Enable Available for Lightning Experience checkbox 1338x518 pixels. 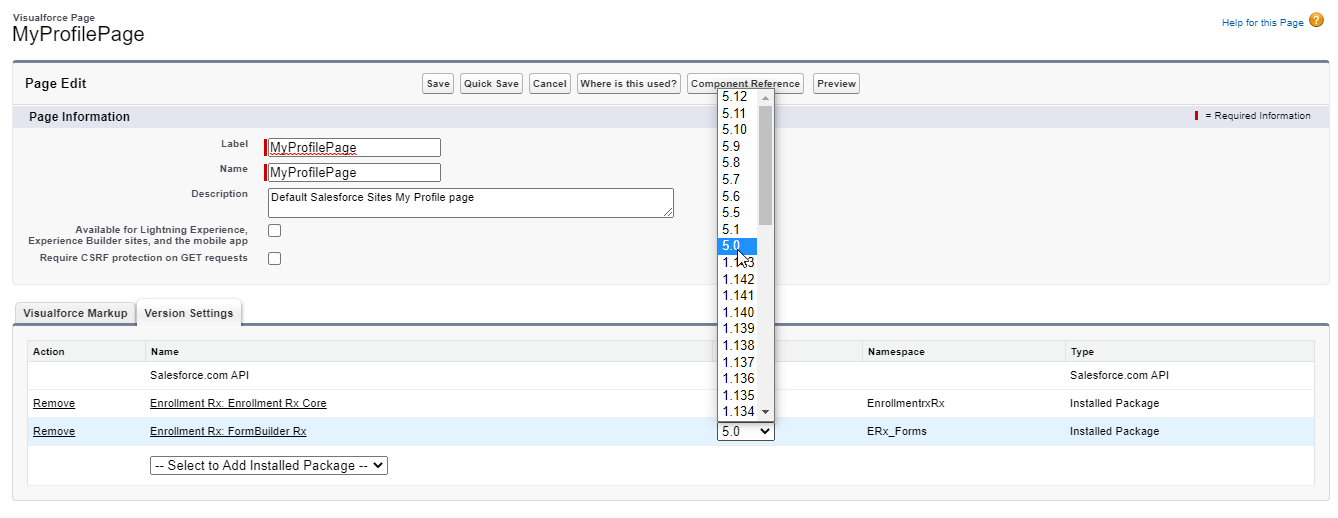tap(274, 231)
